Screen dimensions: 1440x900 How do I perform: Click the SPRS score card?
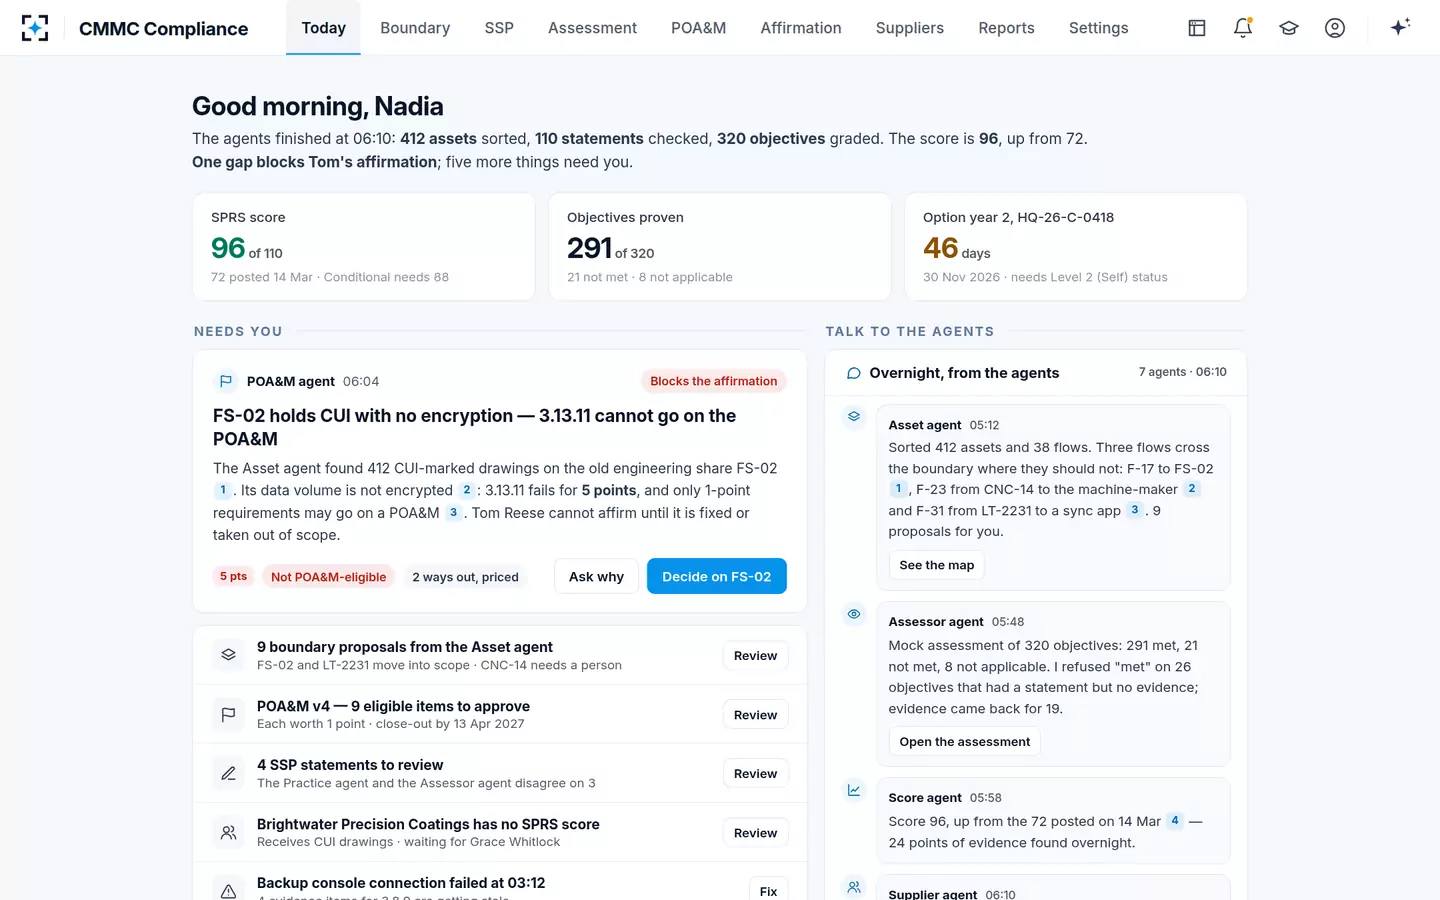(x=364, y=247)
